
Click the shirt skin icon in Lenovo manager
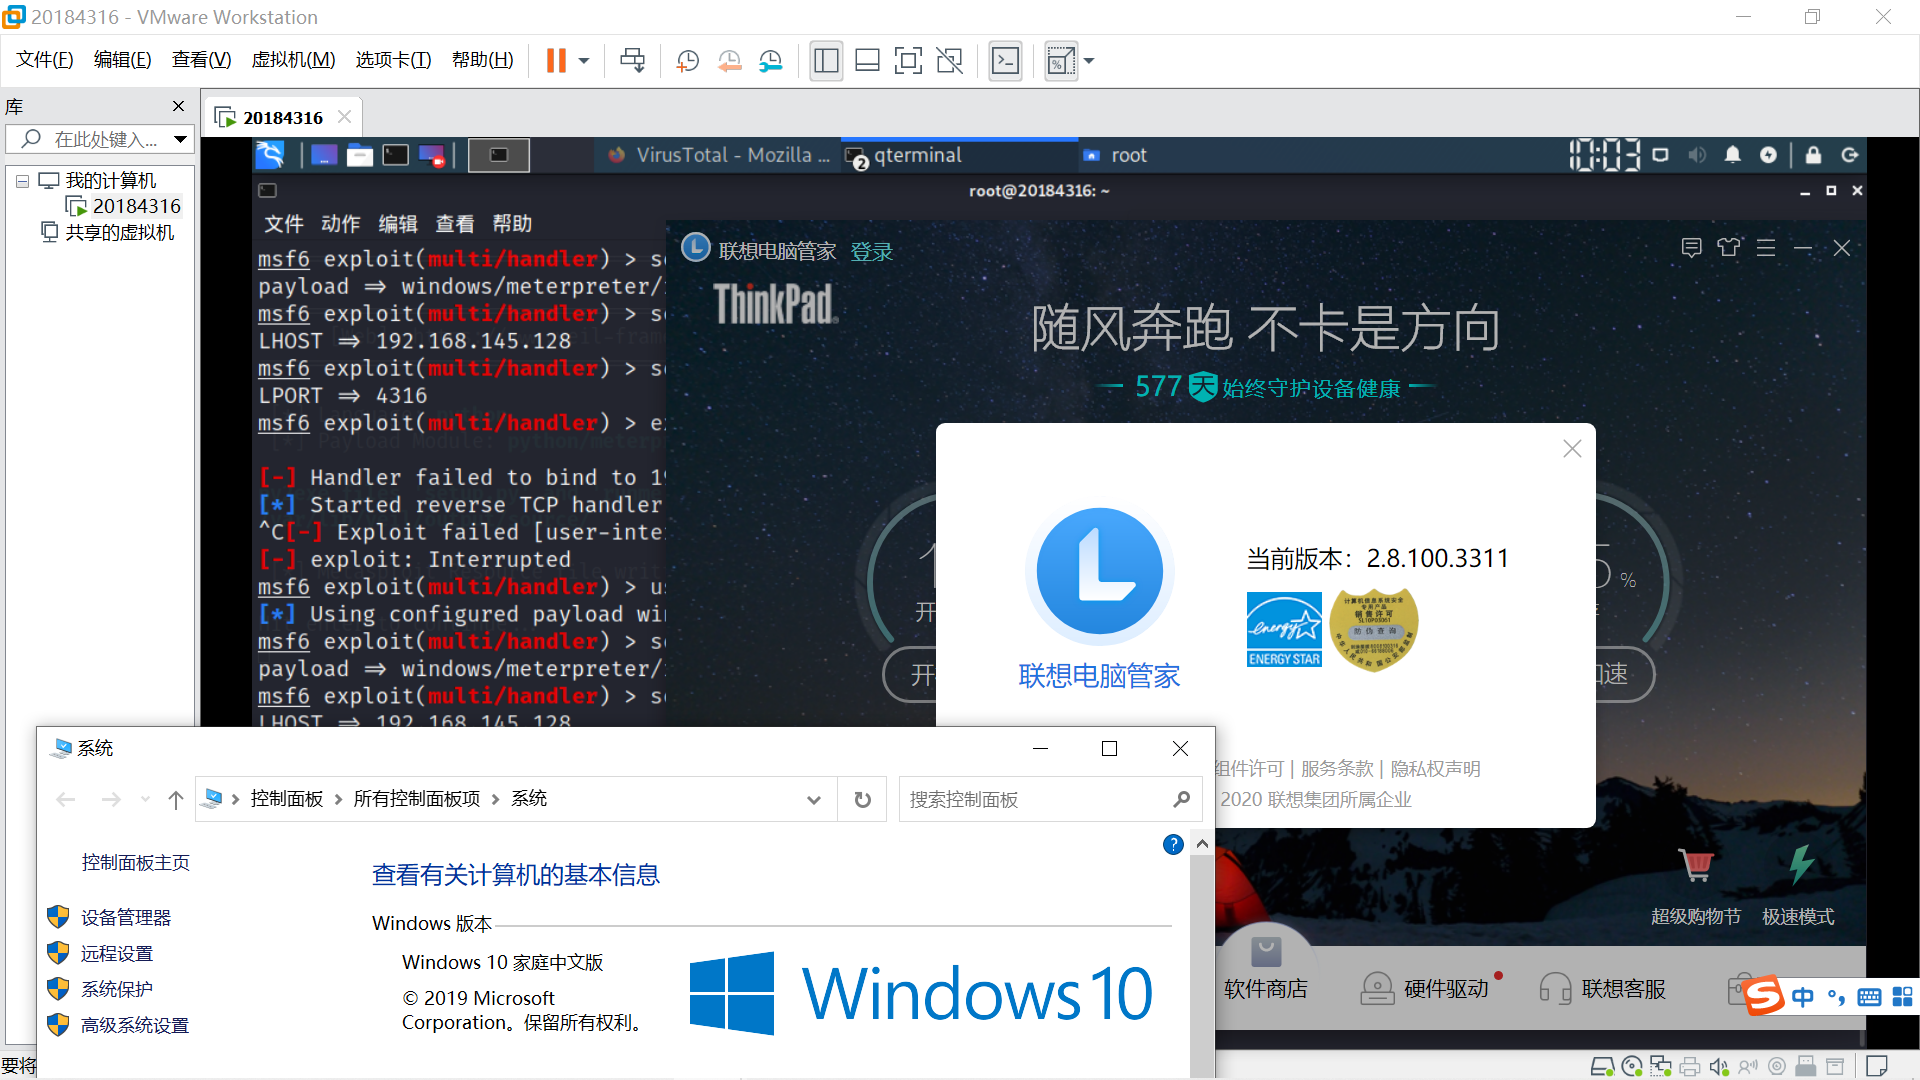tap(1728, 247)
